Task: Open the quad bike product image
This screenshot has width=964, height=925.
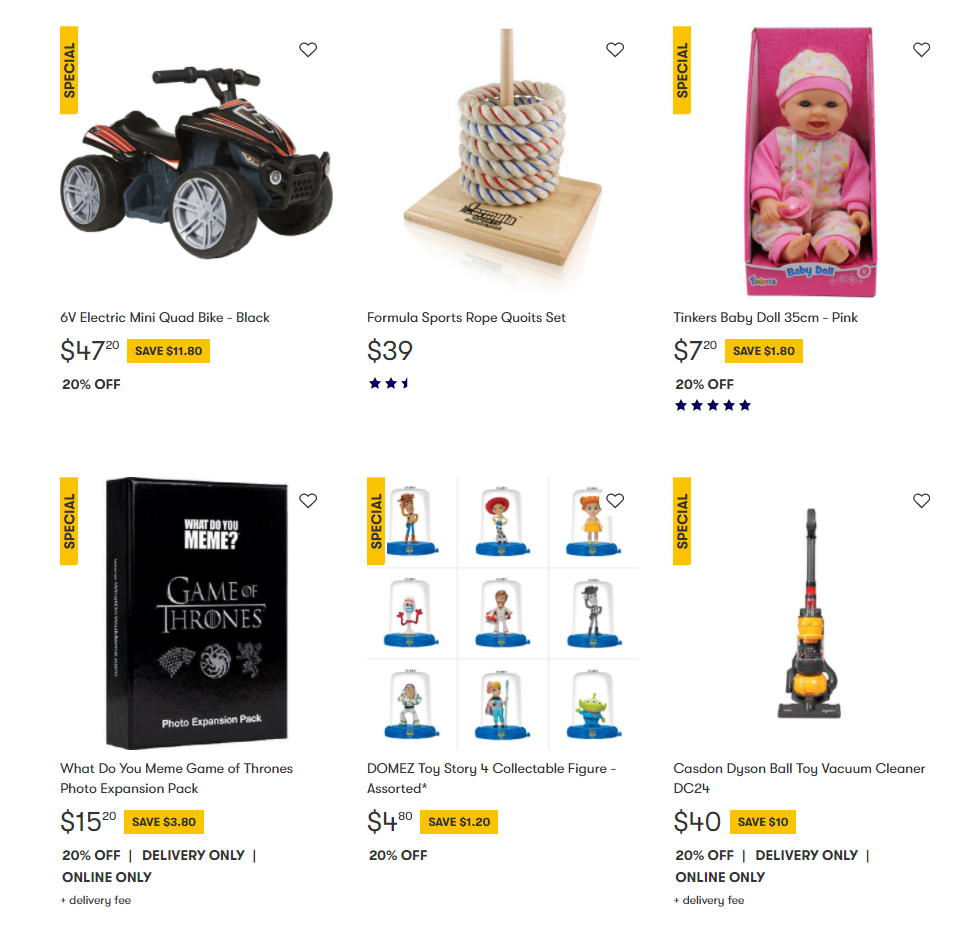Action: pos(196,162)
